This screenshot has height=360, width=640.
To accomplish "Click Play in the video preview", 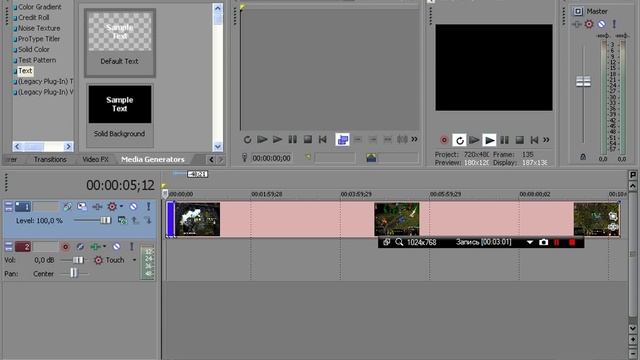I will (489, 140).
